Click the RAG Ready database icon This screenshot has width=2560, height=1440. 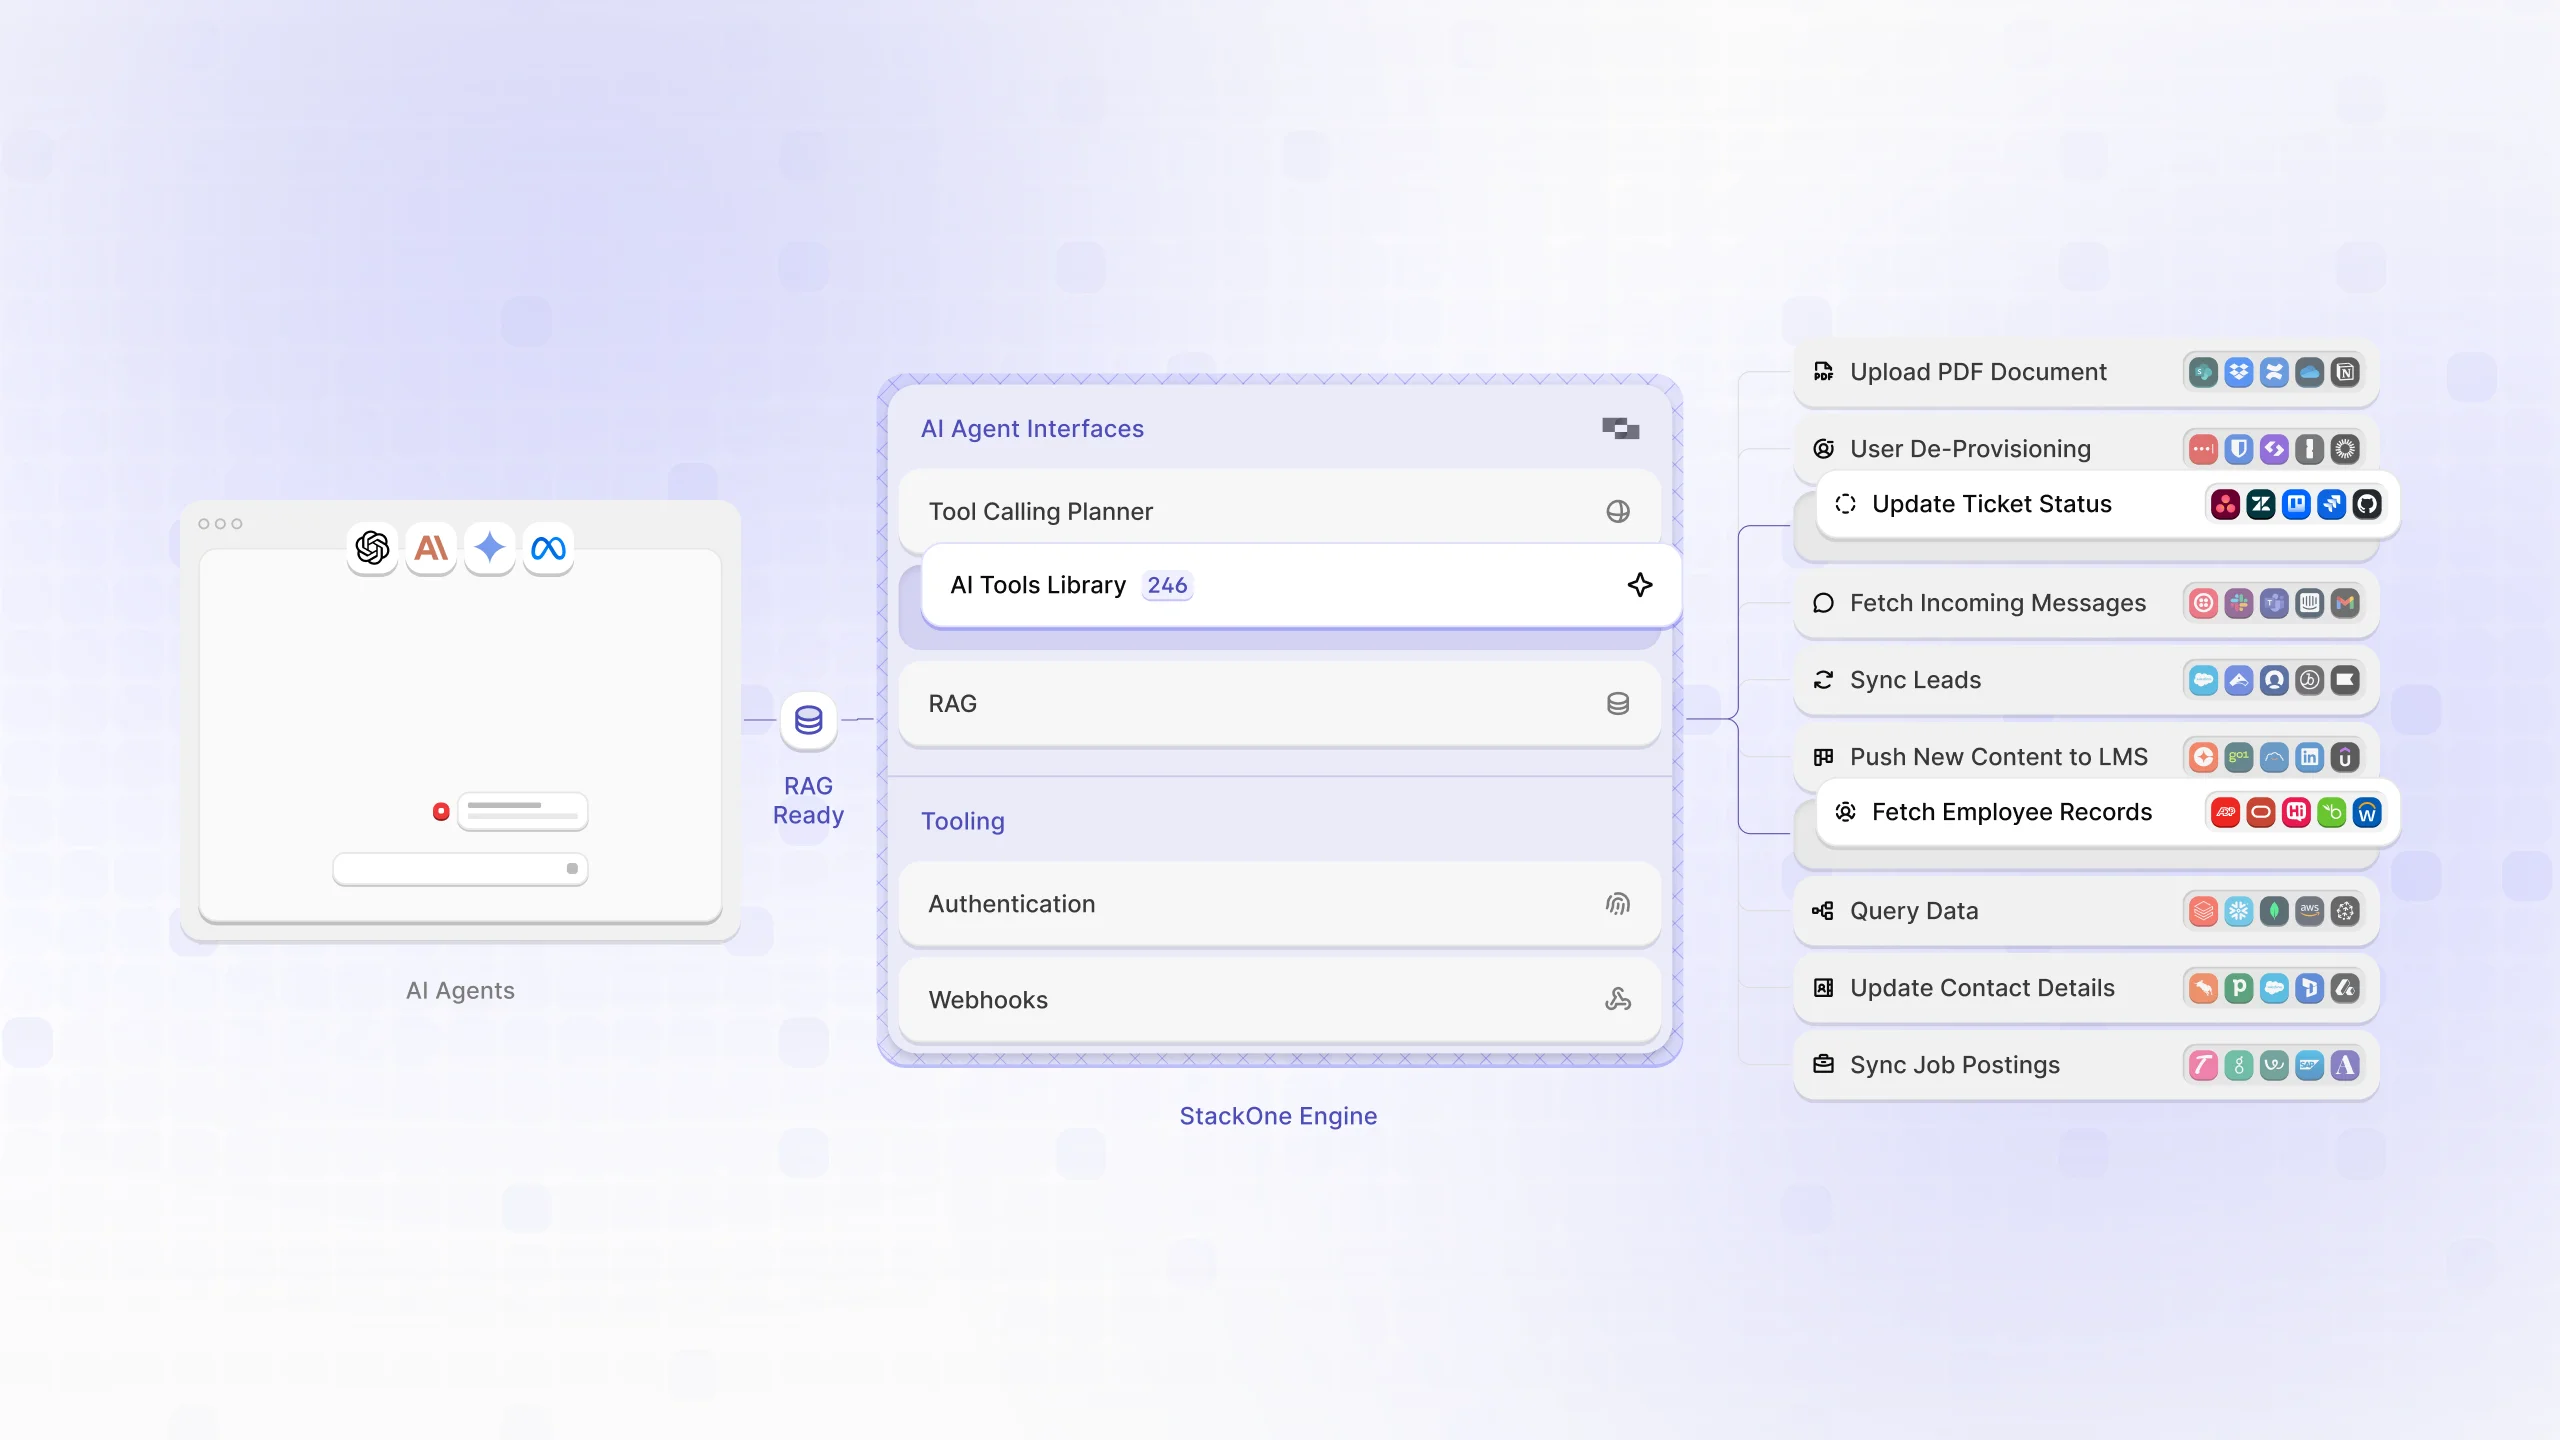pyautogui.click(x=807, y=720)
